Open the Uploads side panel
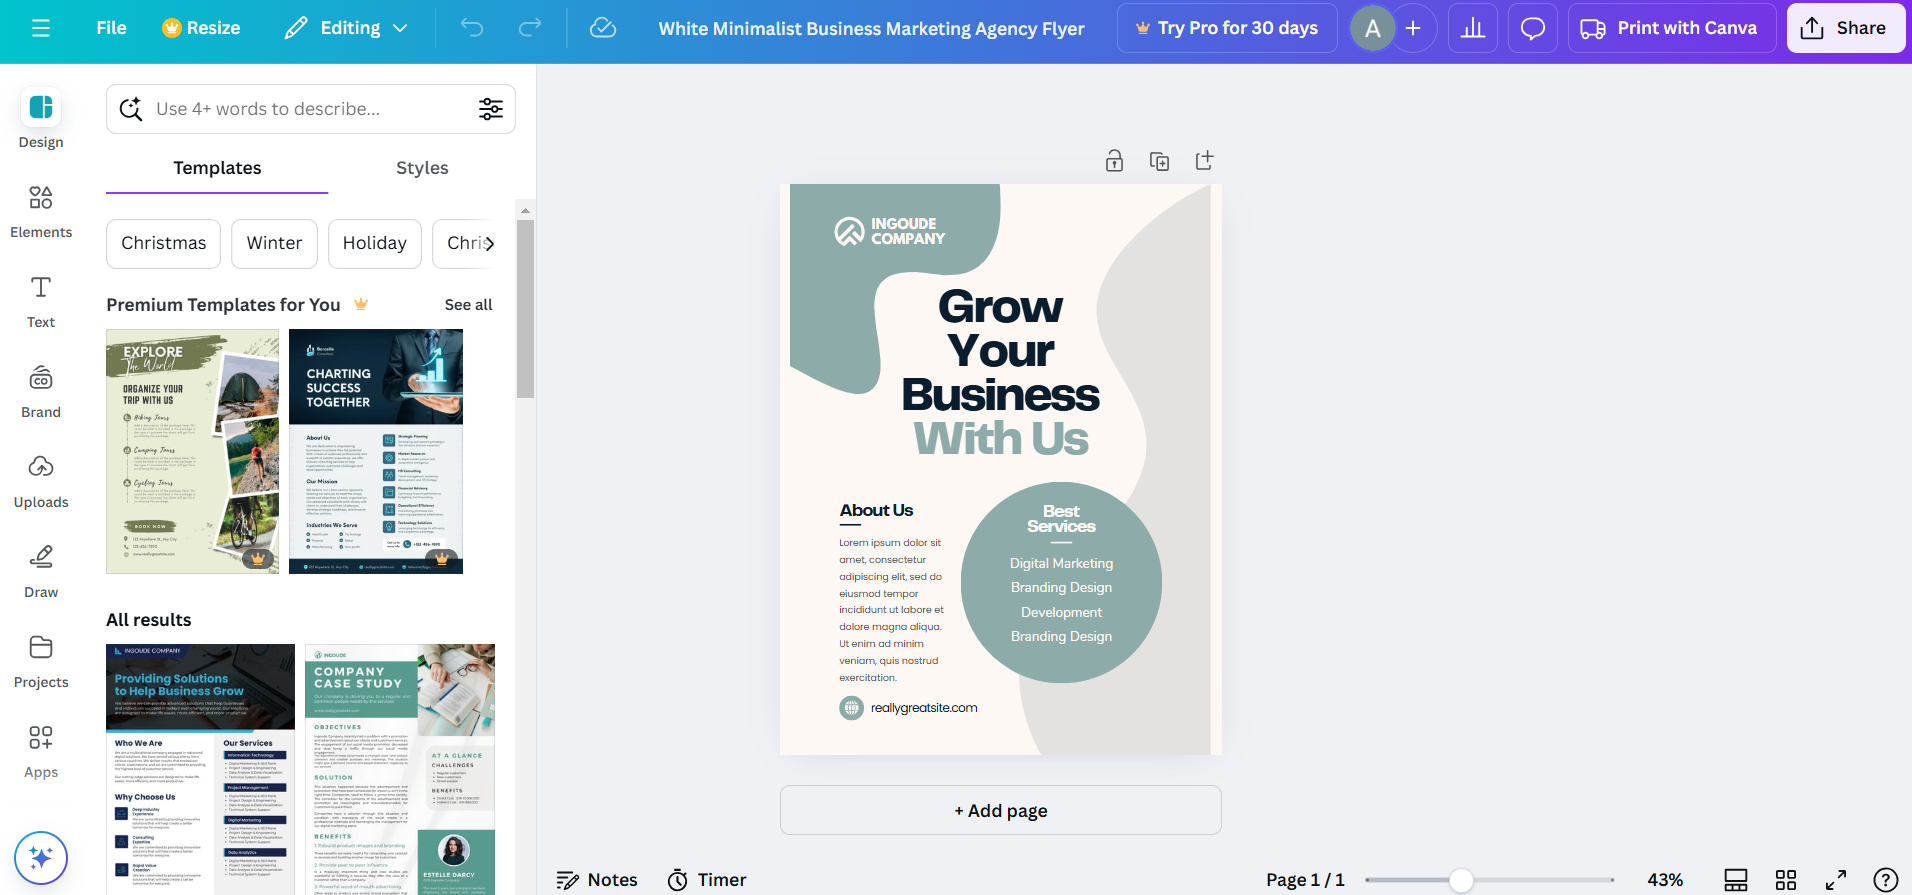 (41, 480)
